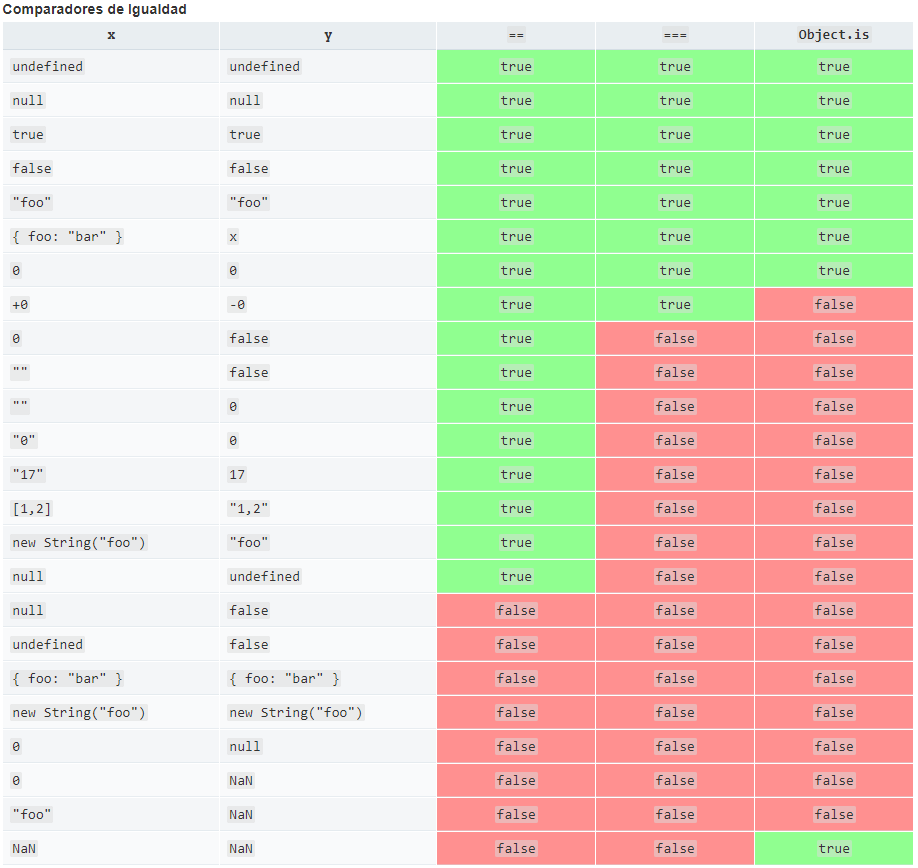Click the 'y' column header
Image resolution: width=918 pixels, height=868 pixels.
[328, 35]
